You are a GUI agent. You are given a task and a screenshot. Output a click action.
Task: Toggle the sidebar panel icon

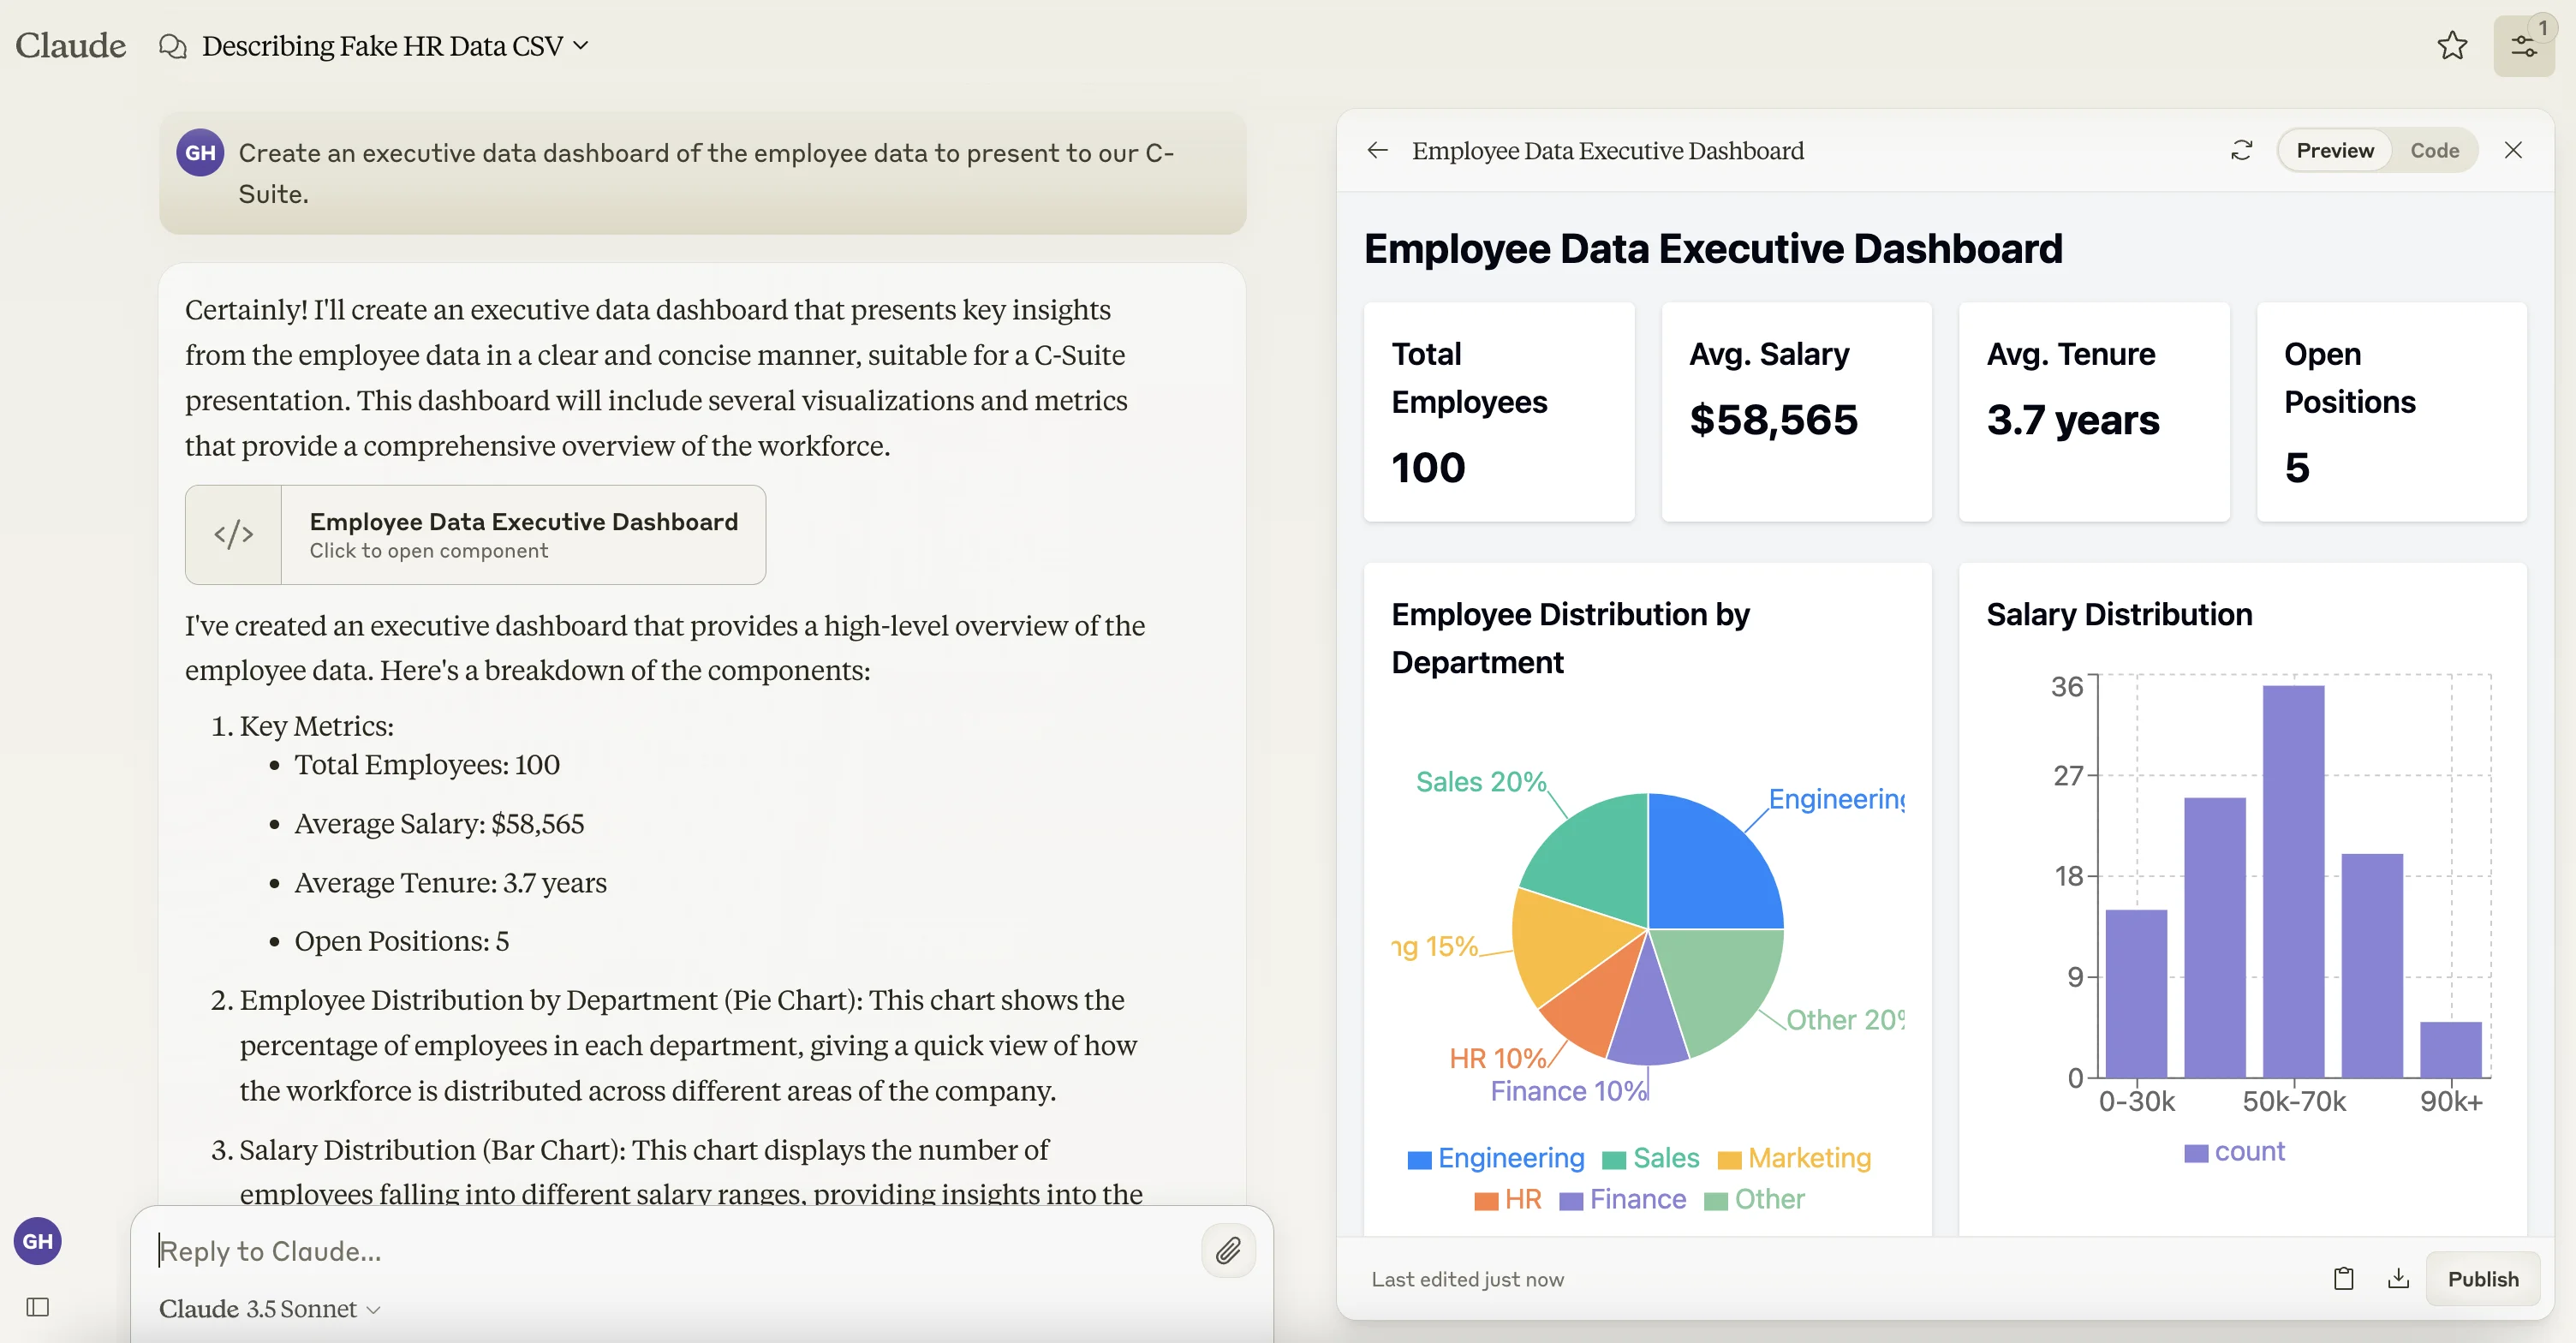[x=38, y=1307]
